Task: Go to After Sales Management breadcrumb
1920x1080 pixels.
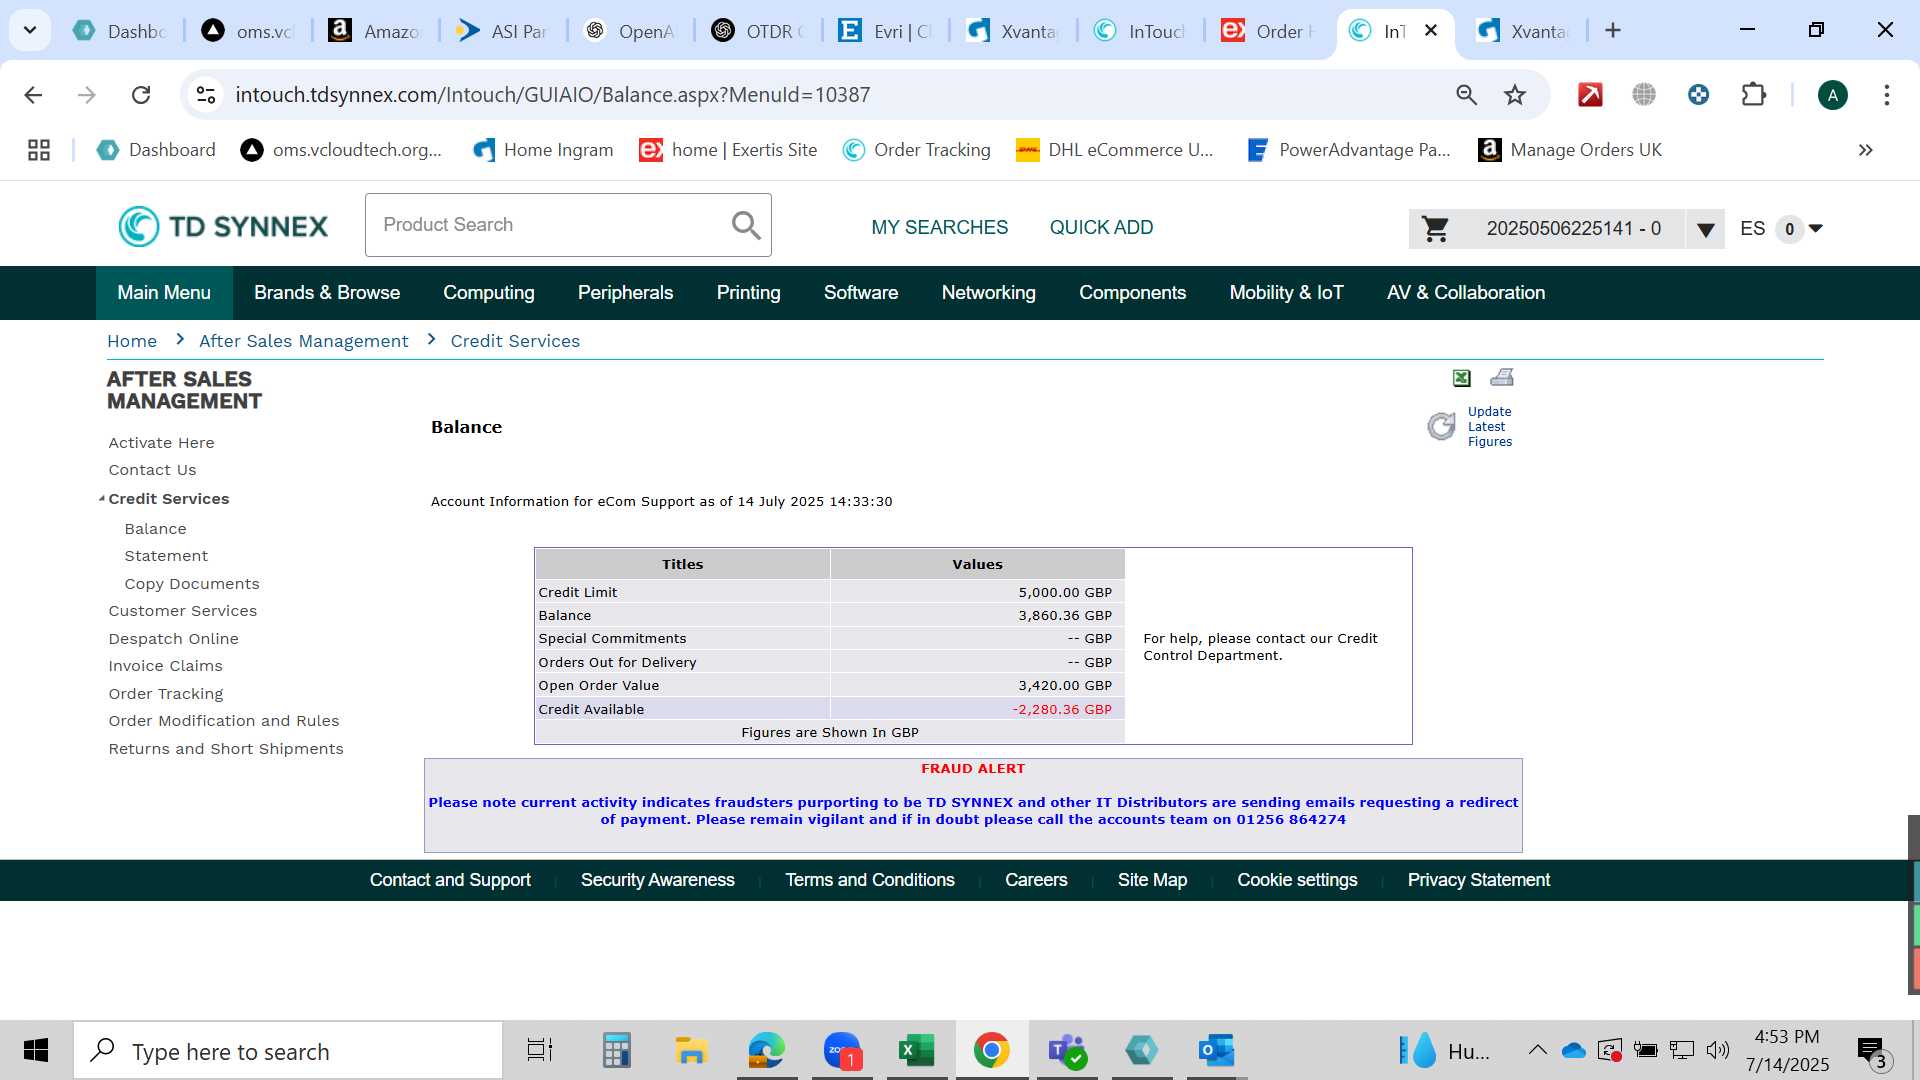Action: click(304, 341)
